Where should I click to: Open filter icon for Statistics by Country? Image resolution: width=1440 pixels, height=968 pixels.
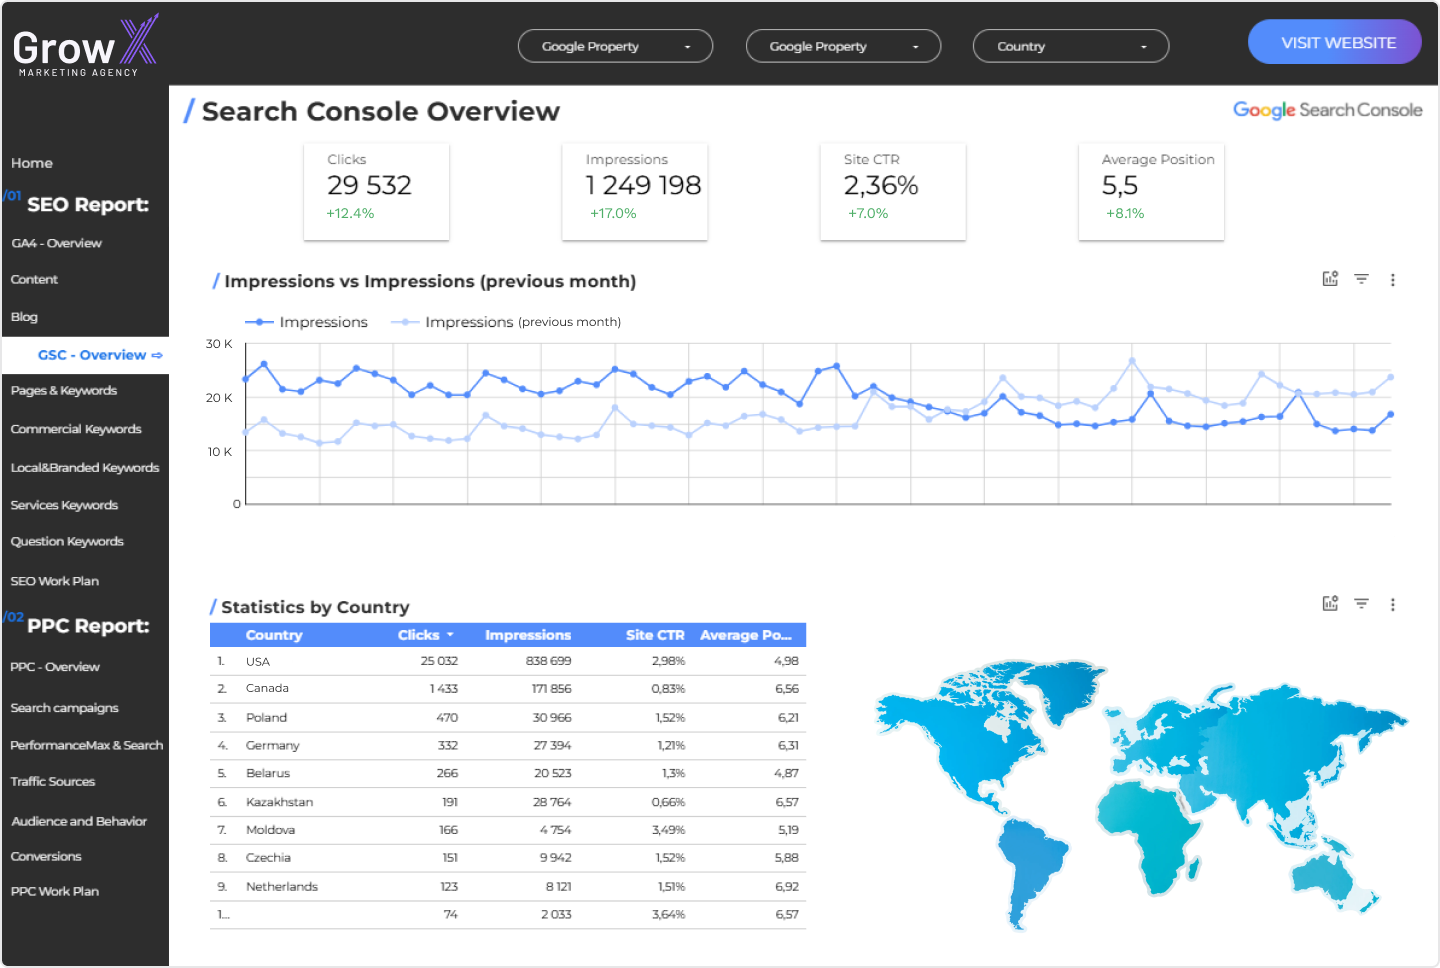(x=1361, y=603)
